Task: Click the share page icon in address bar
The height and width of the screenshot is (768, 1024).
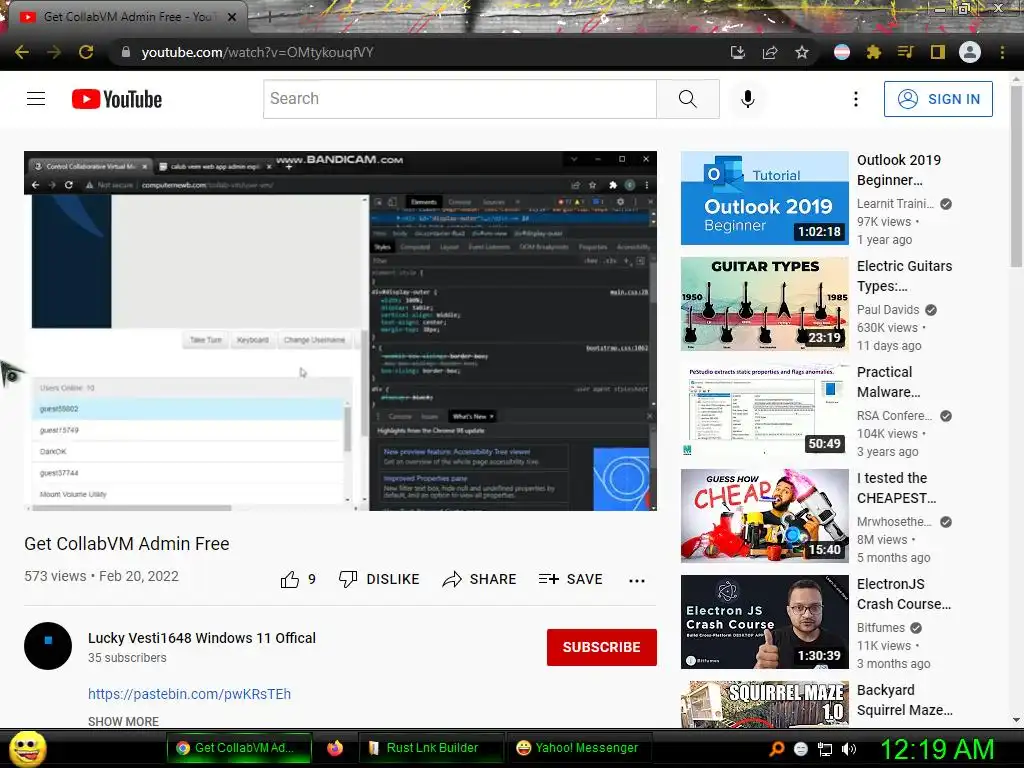Action: coord(770,52)
